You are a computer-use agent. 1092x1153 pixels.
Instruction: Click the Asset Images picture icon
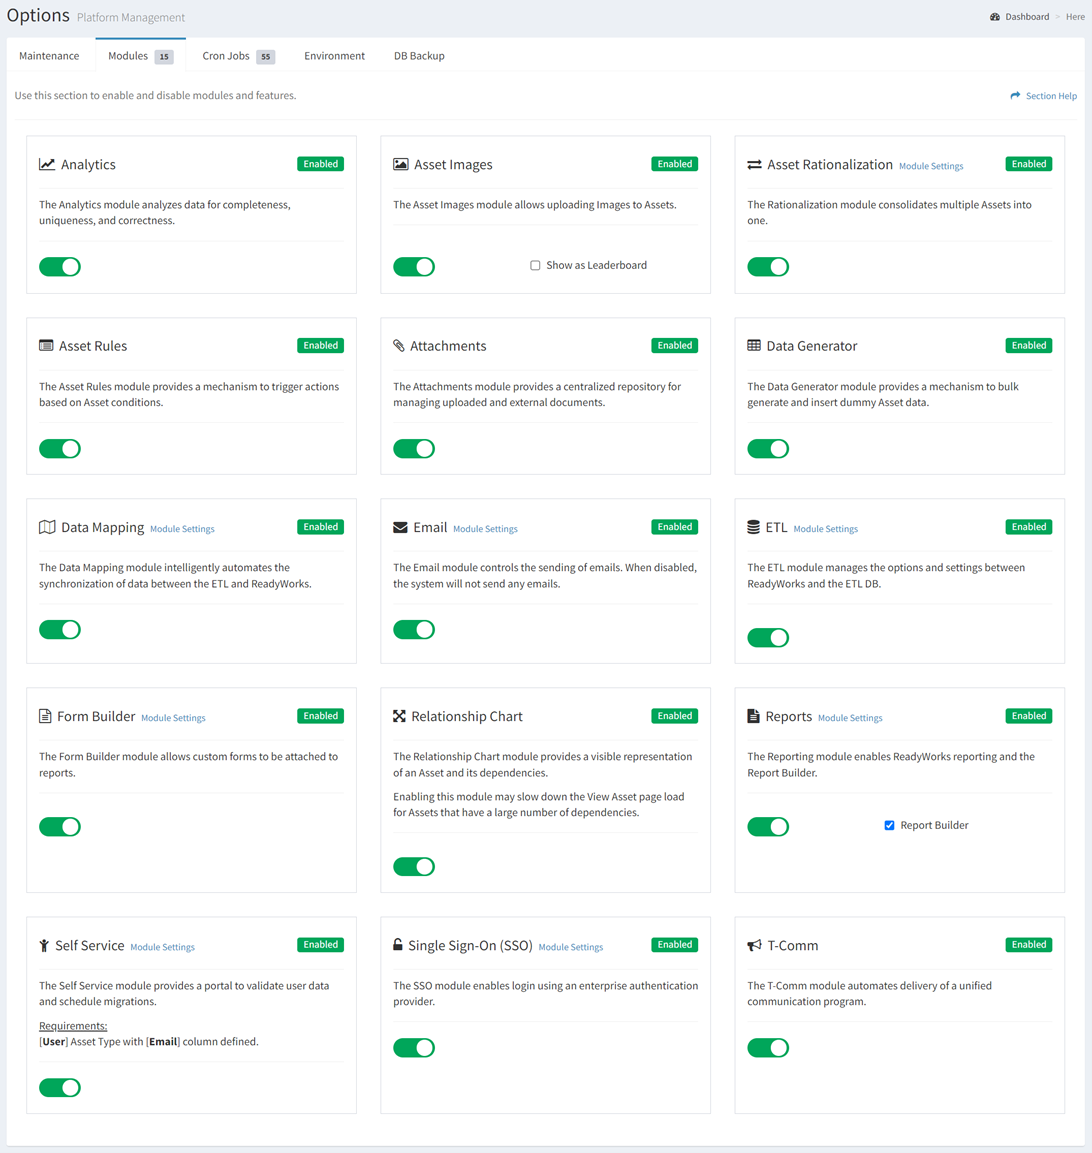click(401, 165)
